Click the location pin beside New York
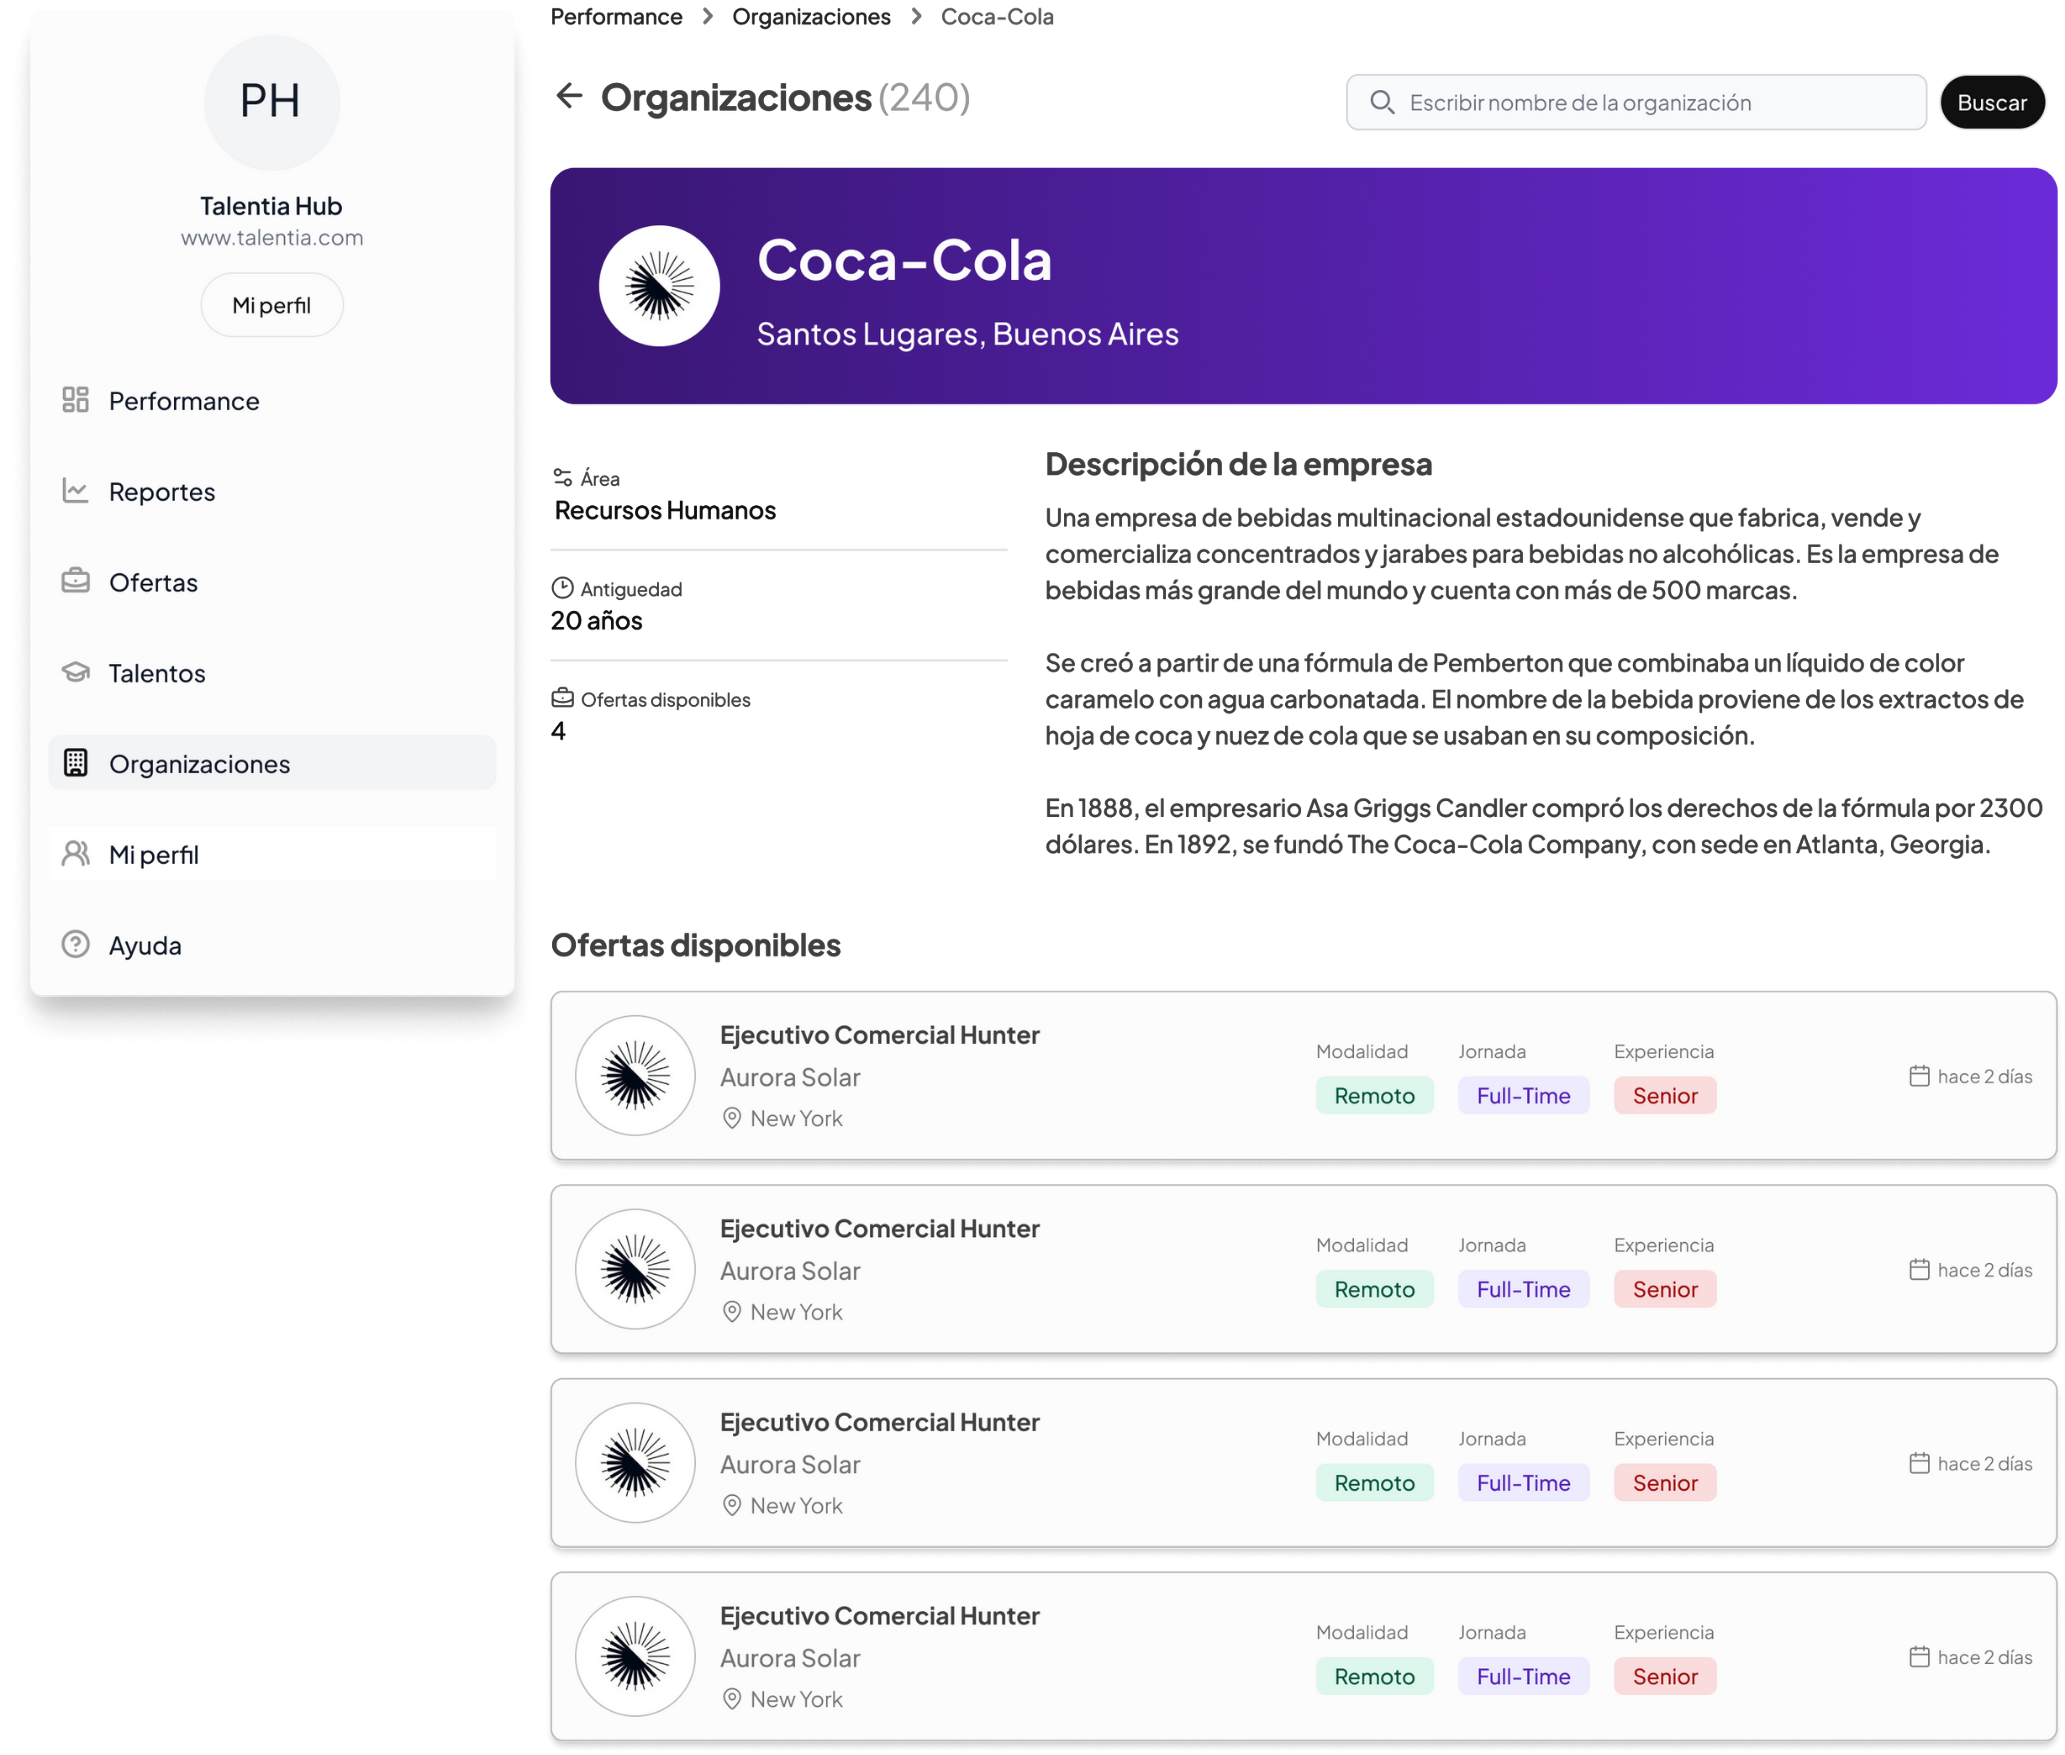Image resolution: width=2065 pixels, height=1755 pixels. pyautogui.click(x=731, y=1118)
